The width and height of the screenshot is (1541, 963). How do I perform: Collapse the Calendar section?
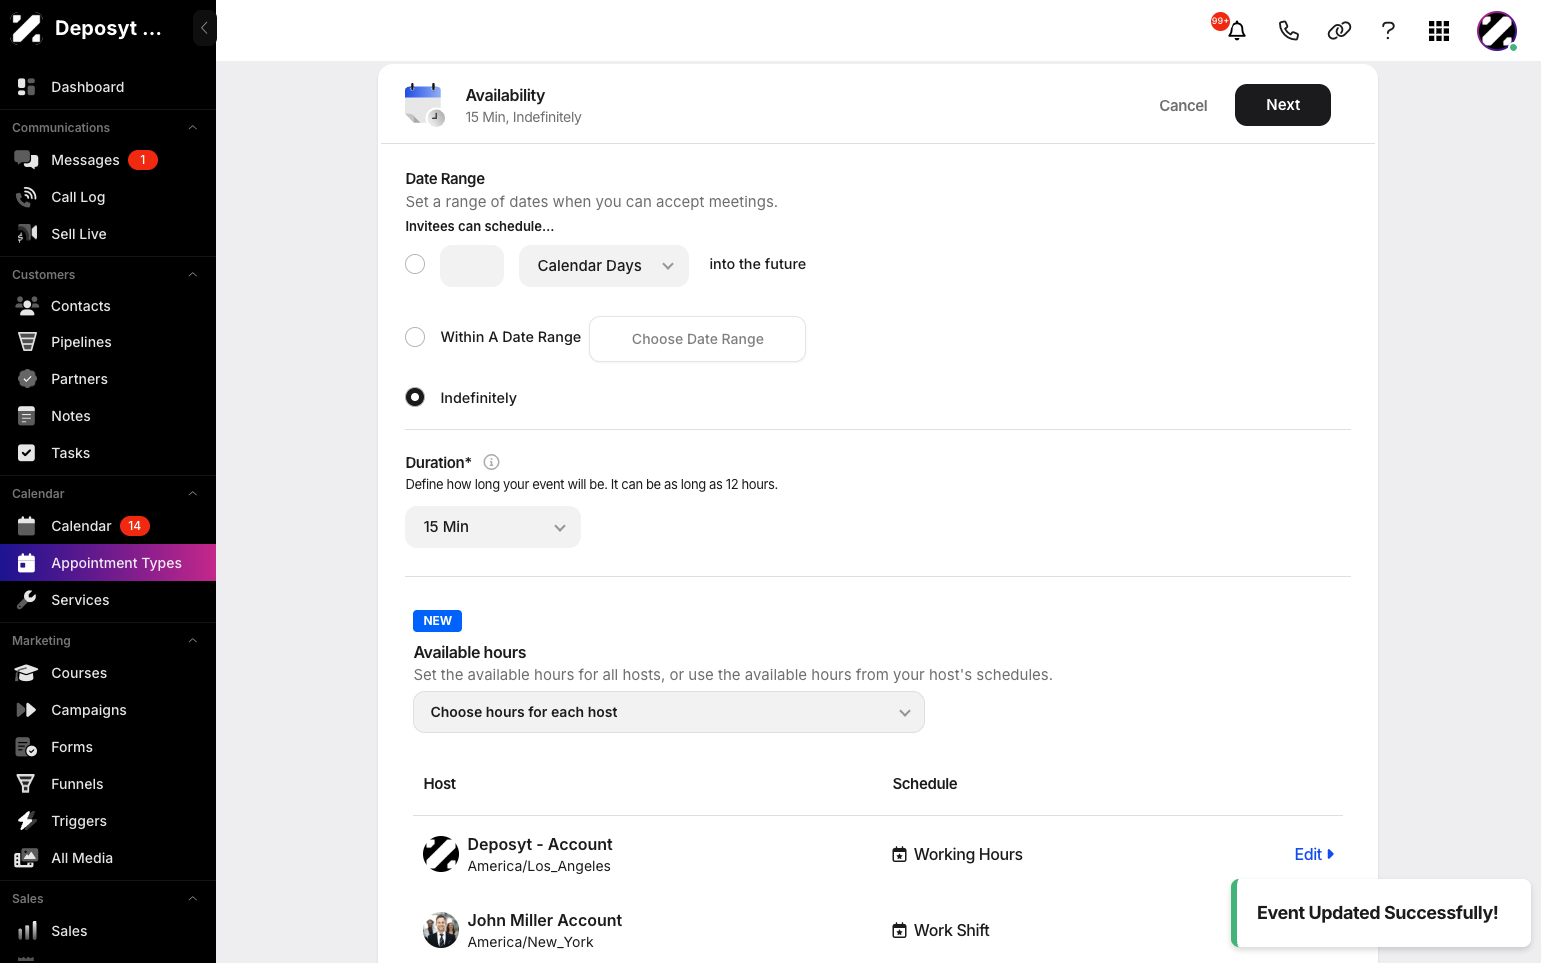tap(193, 494)
